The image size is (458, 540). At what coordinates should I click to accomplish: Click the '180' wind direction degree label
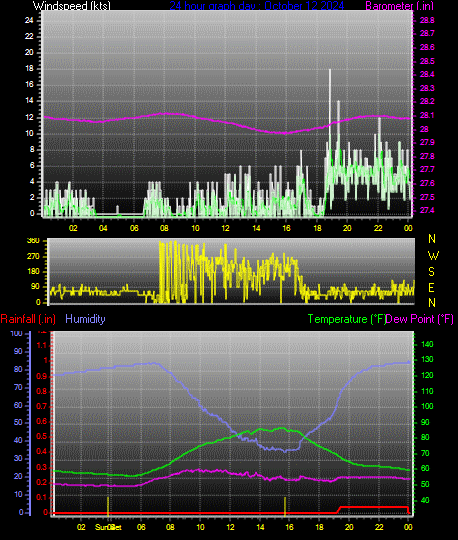33,271
